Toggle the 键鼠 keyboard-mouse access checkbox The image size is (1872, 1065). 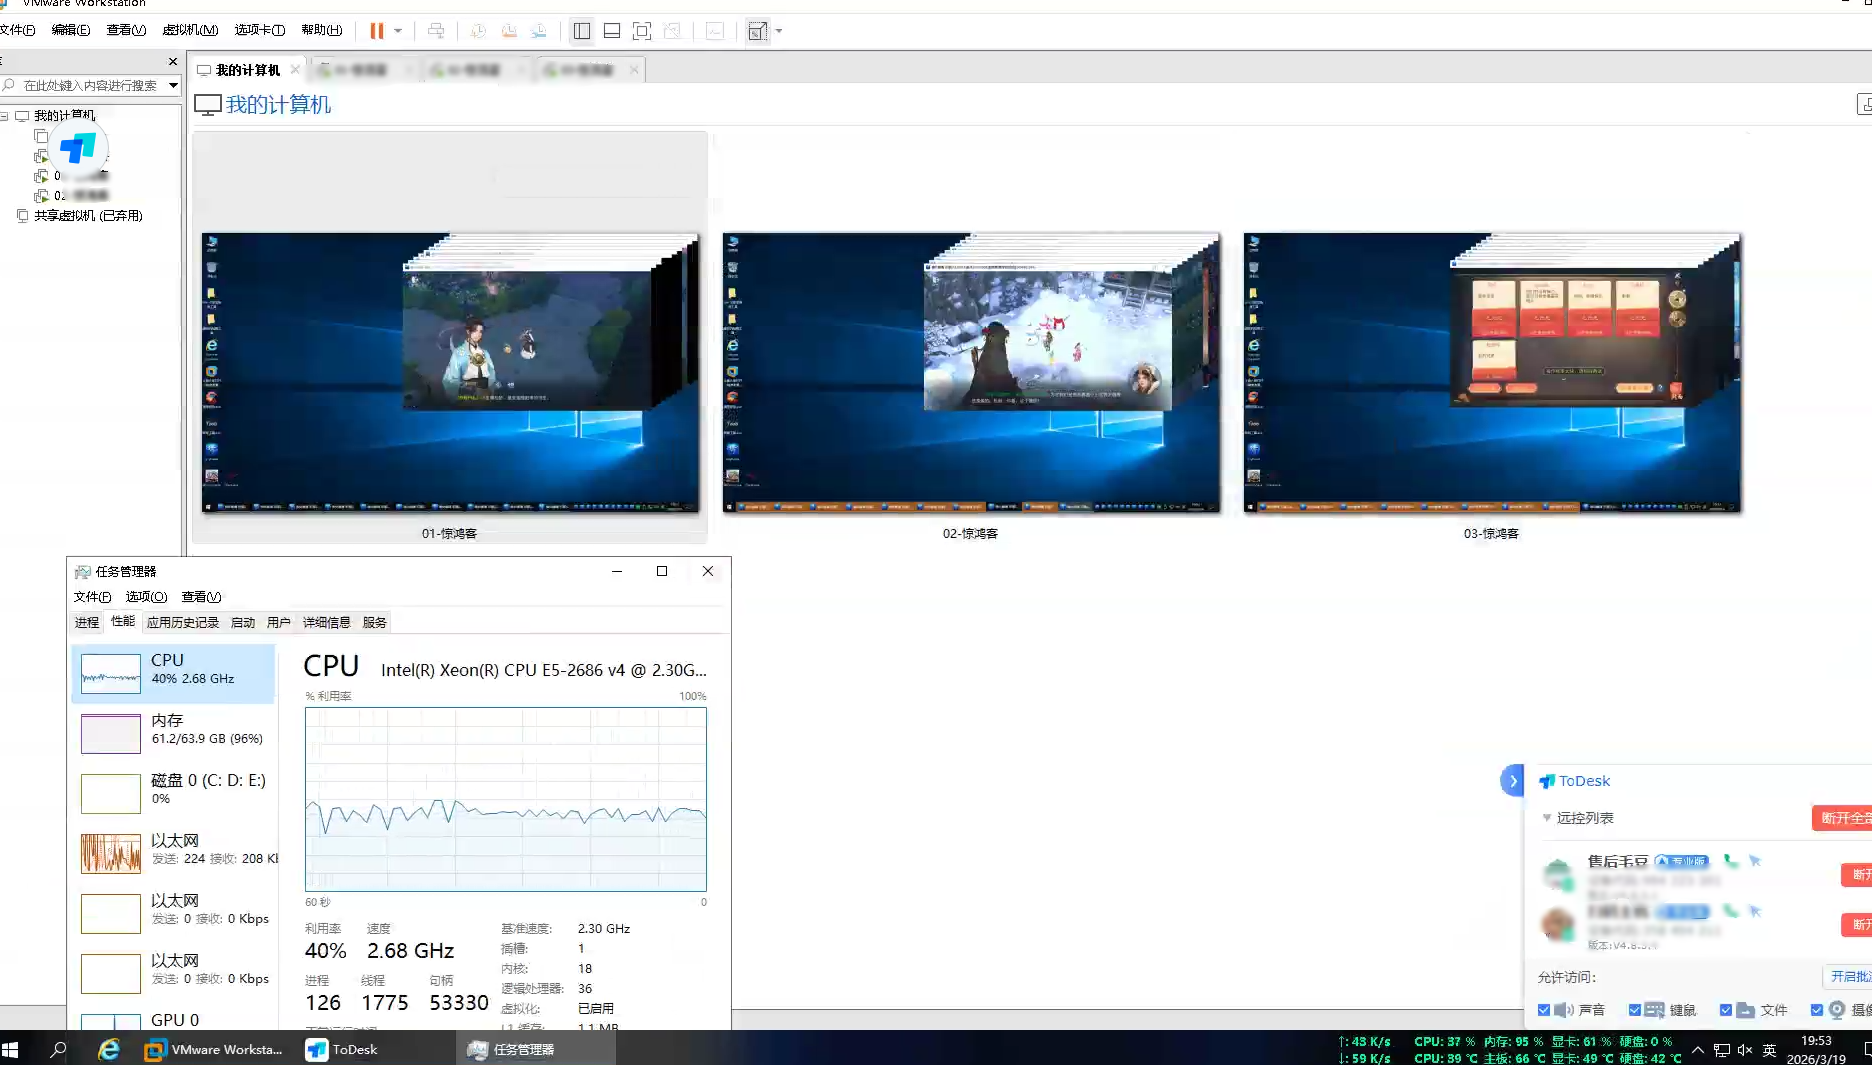click(x=1634, y=1010)
